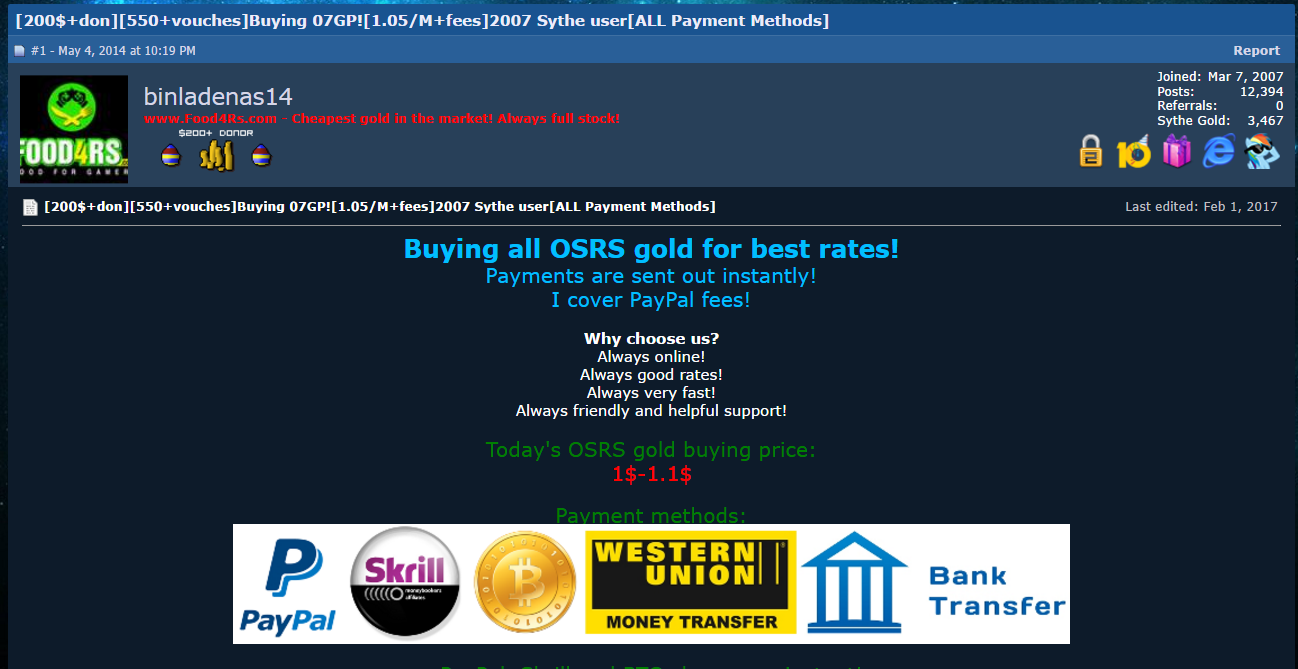Click the 'Payment methods:' heading
Screen dimensions: 1298x669
click(651, 516)
